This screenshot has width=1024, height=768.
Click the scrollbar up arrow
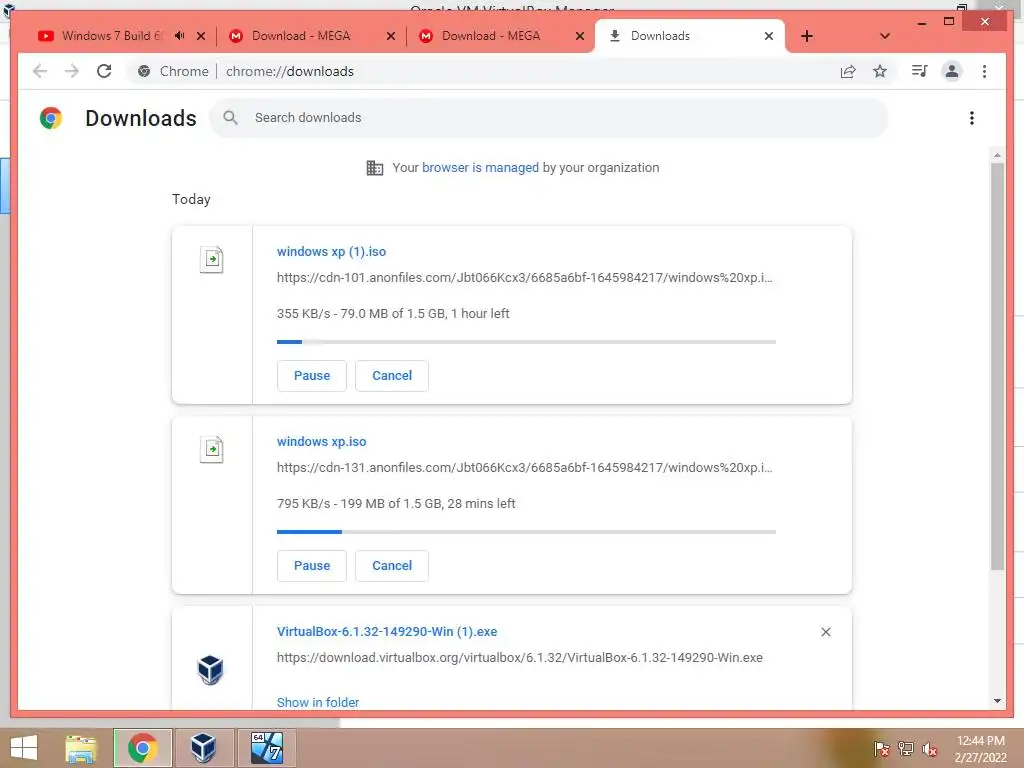coord(997,155)
